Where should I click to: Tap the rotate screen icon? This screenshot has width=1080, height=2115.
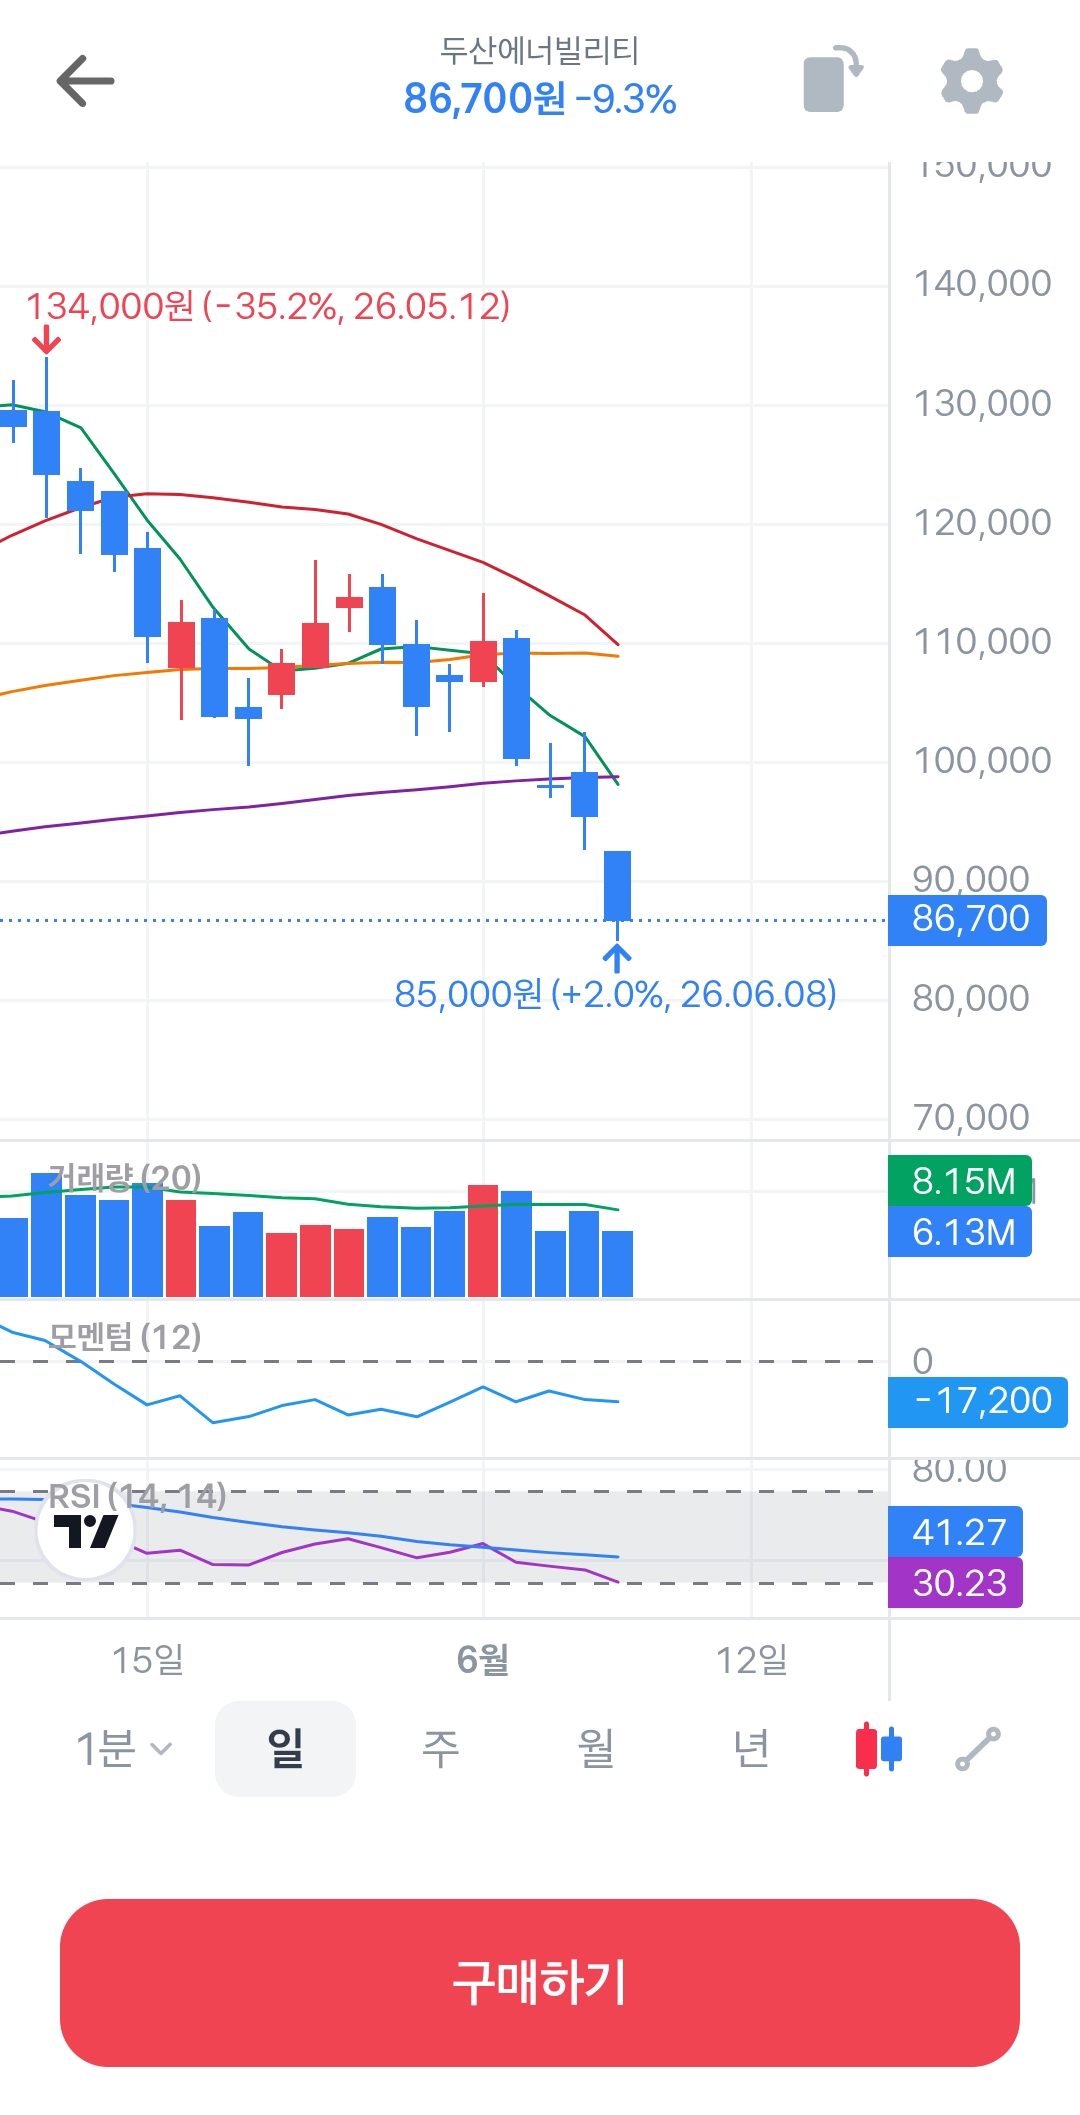(x=833, y=79)
